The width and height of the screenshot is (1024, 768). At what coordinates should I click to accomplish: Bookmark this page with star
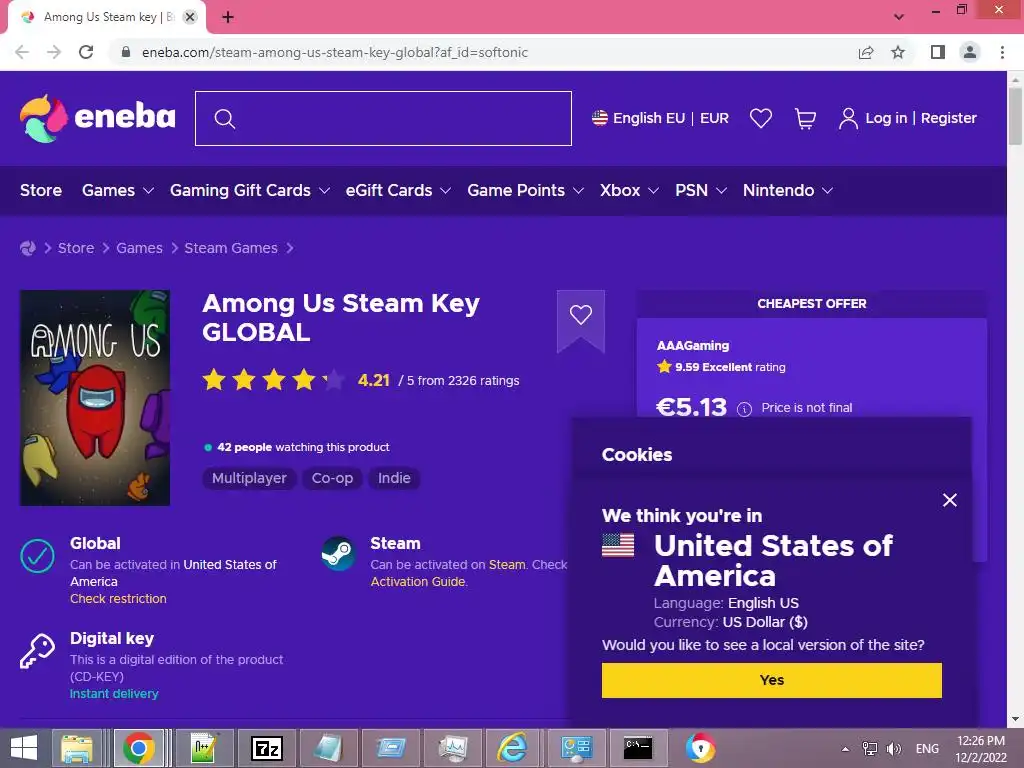click(x=898, y=52)
